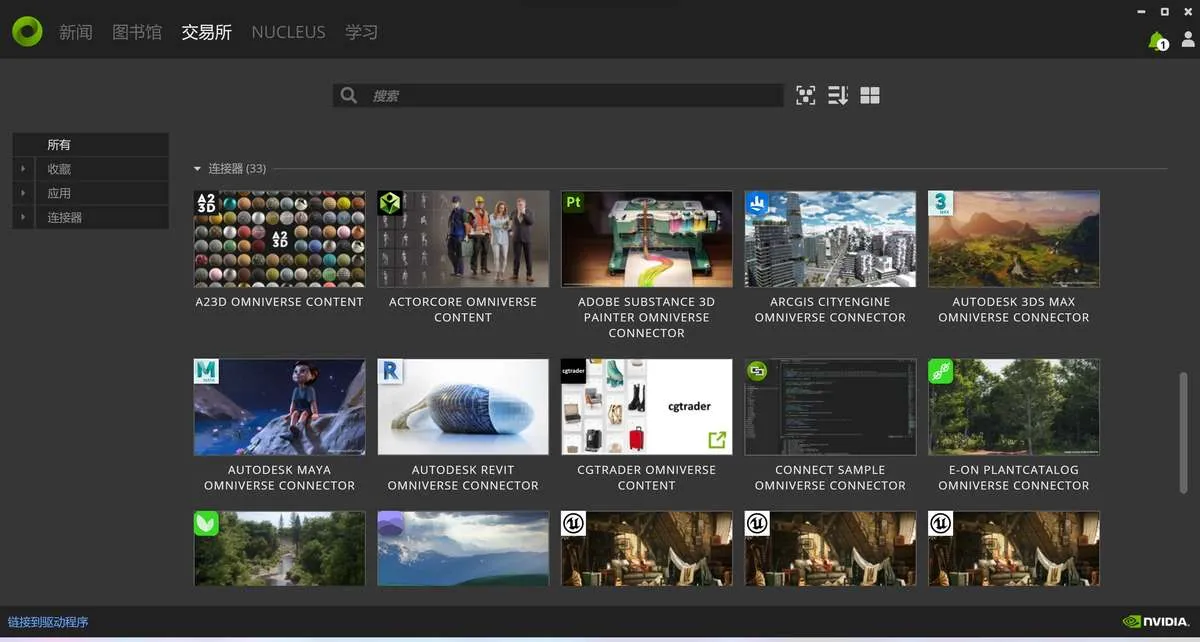The image size is (1200, 642).
Task: Click ADOBE SUBSTANCE 3D PAINTER connector title
Action: (x=647, y=317)
